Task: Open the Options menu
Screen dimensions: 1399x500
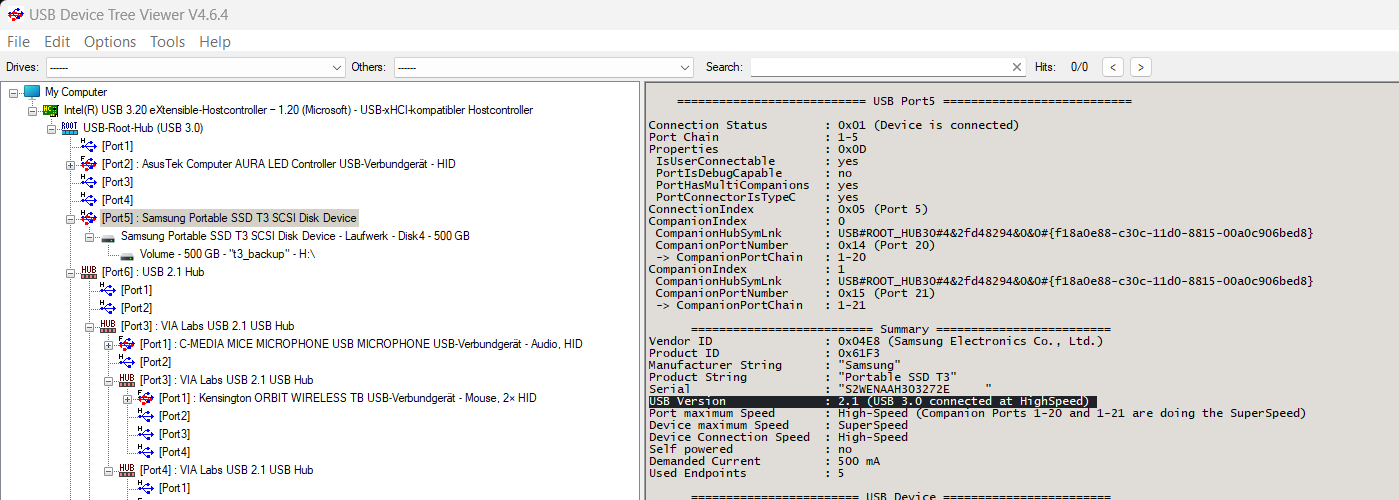Action: pyautogui.click(x=110, y=42)
